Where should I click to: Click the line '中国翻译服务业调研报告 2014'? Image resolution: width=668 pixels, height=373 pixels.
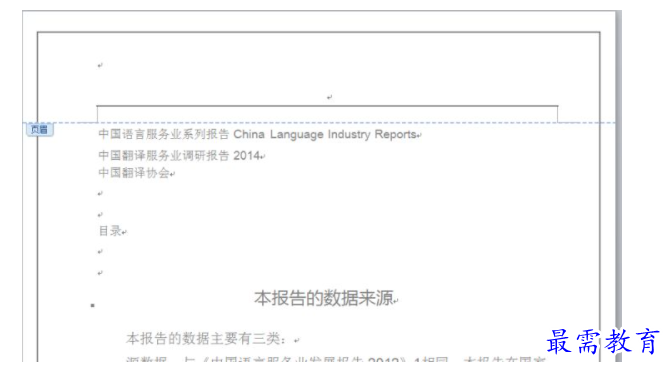(179, 155)
